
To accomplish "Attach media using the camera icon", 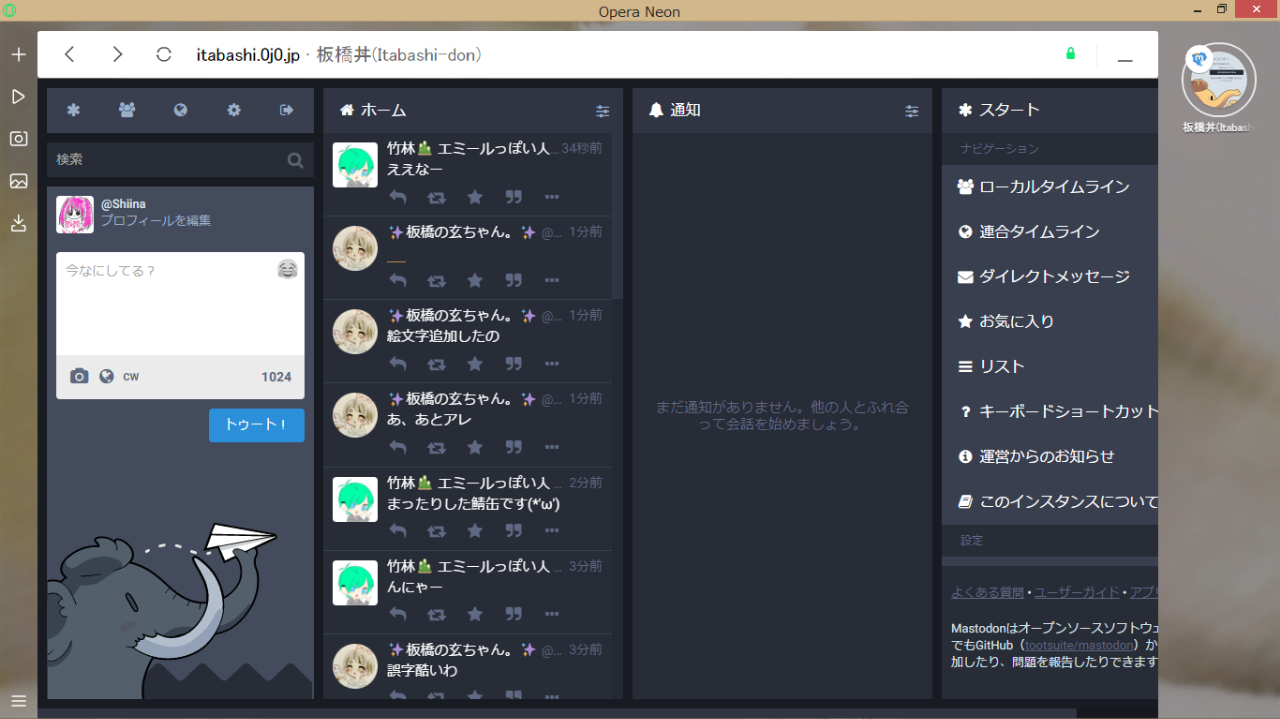I will 79,376.
